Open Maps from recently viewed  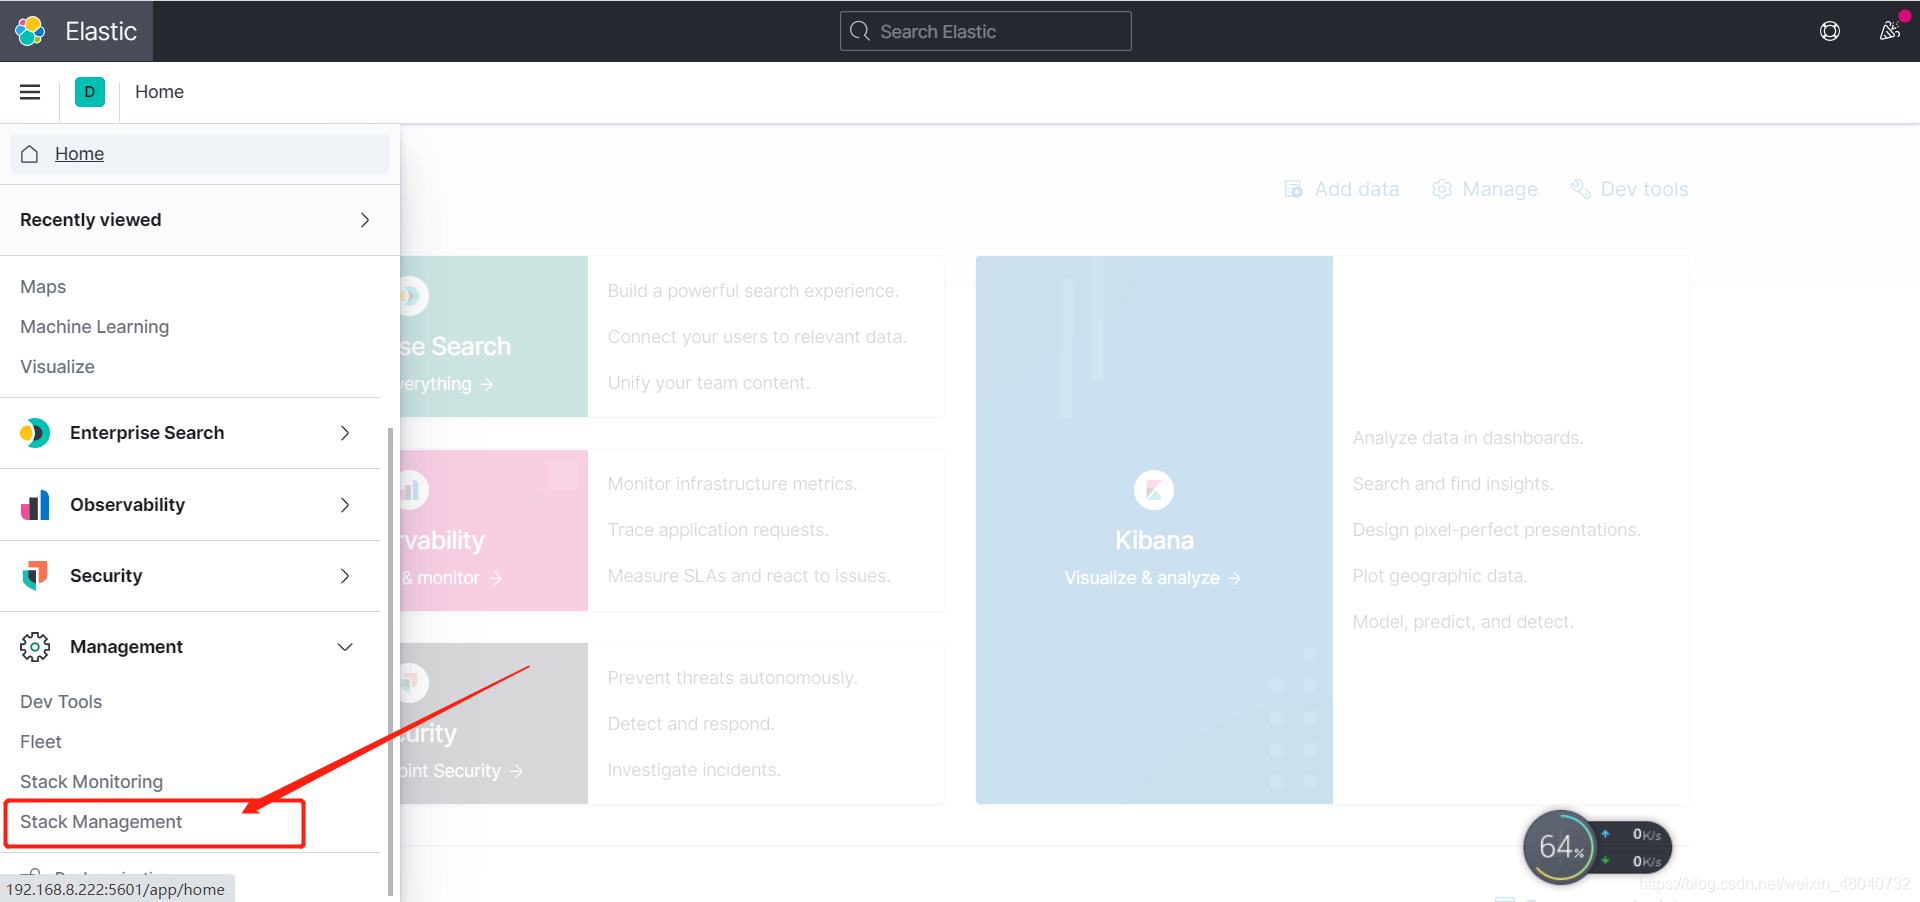[43, 287]
